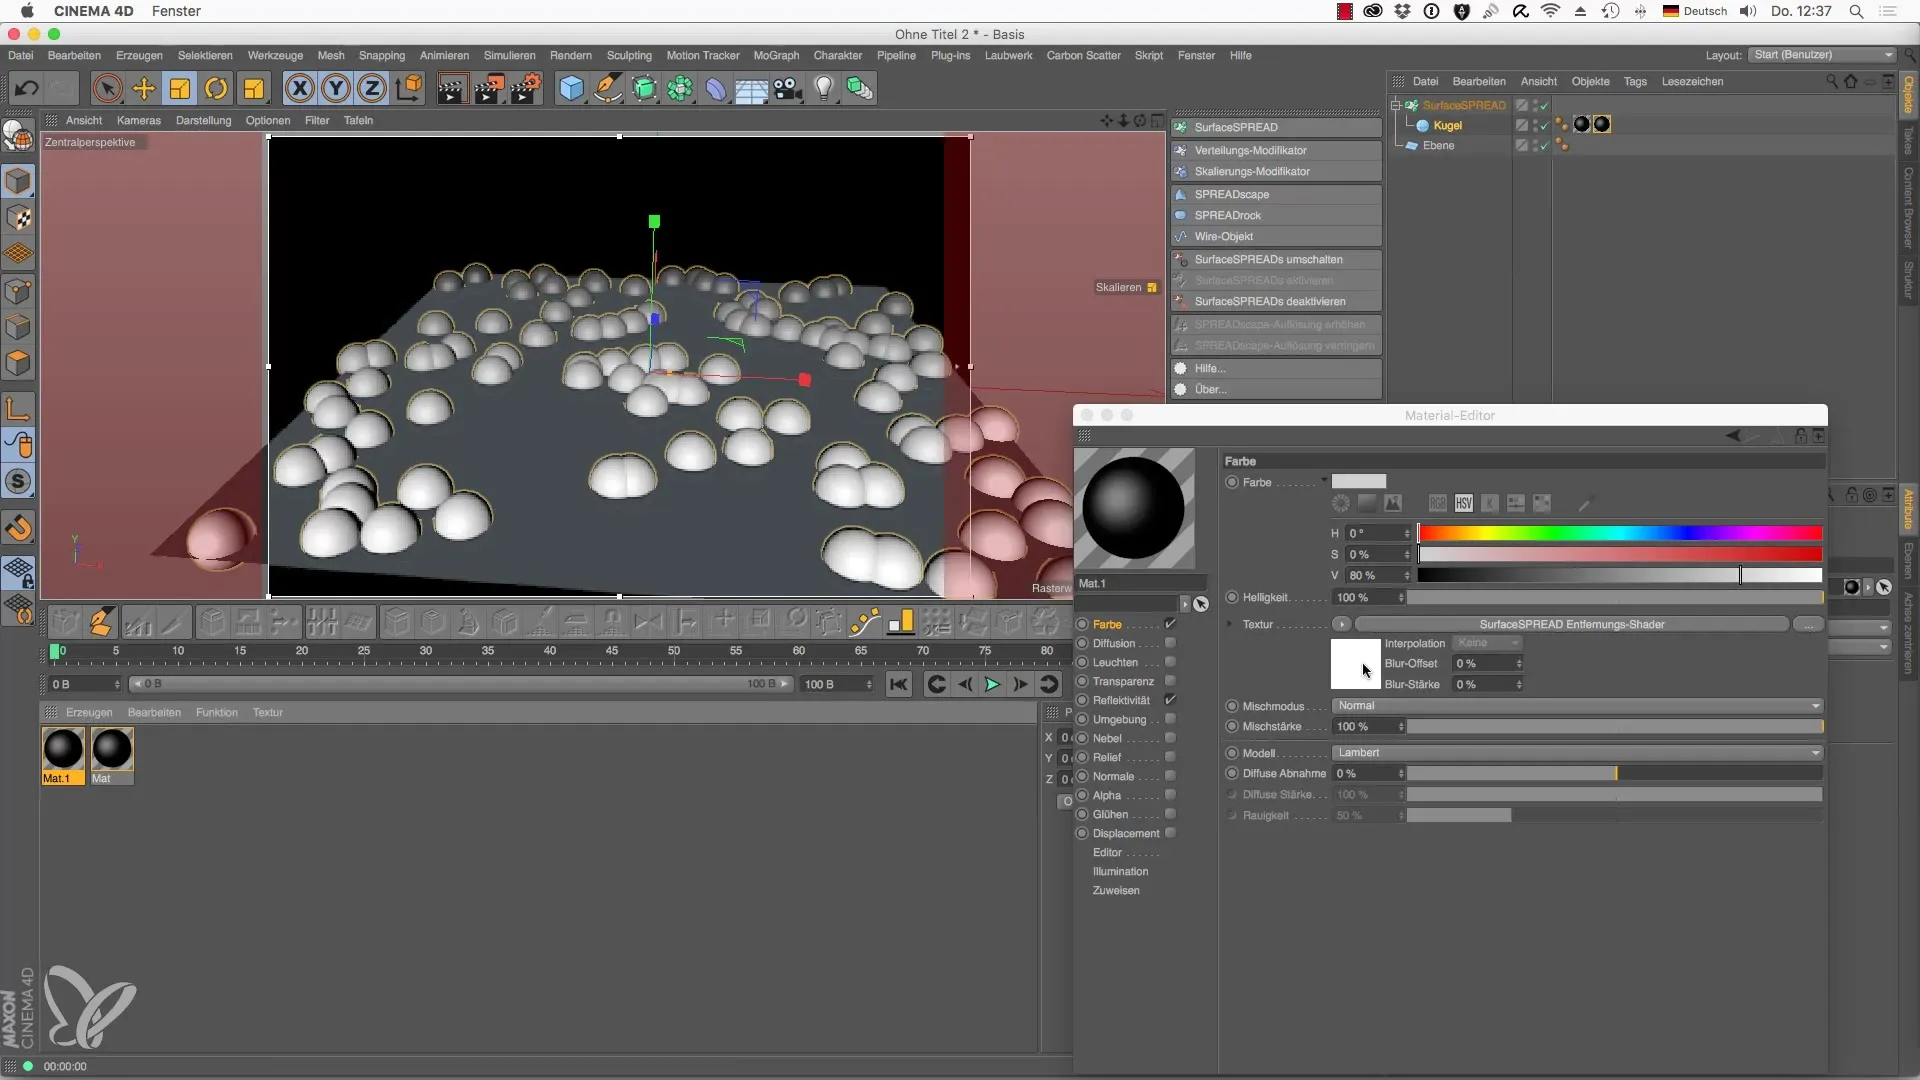Viewport: 1920px width, 1080px height.
Task: Click the color wheel mode icon
Action: (1341, 503)
